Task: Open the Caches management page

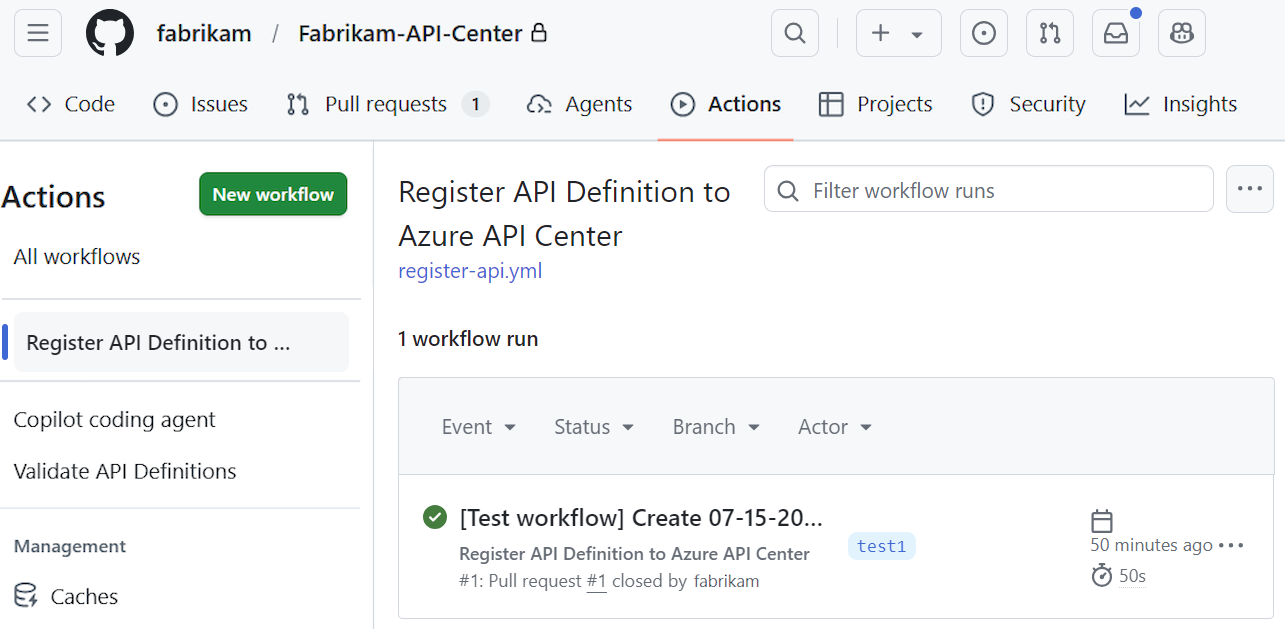Action: pos(84,596)
